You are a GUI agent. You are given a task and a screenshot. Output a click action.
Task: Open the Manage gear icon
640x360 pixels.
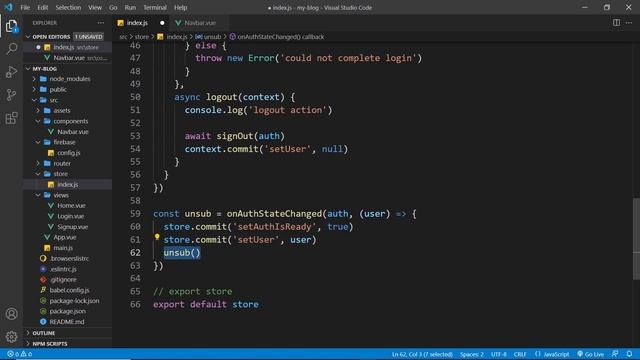click(x=11, y=336)
